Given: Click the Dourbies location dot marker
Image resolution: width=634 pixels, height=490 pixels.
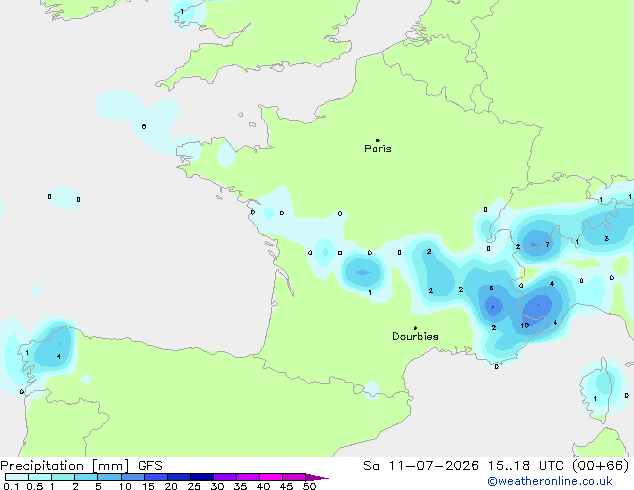Looking at the screenshot, I should point(415,328).
